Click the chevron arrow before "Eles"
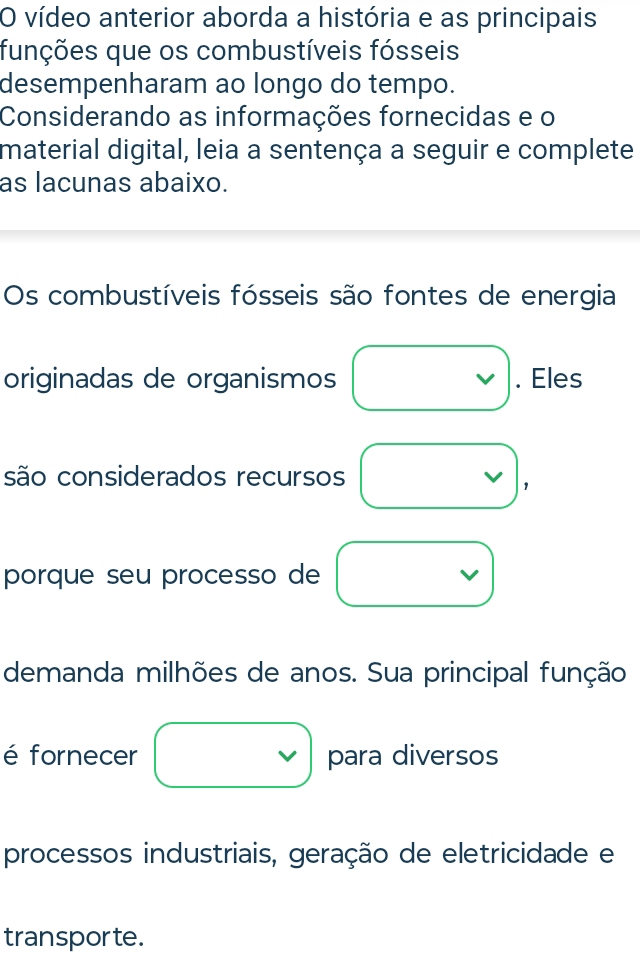Image resolution: width=640 pixels, height=969 pixels. click(x=486, y=379)
